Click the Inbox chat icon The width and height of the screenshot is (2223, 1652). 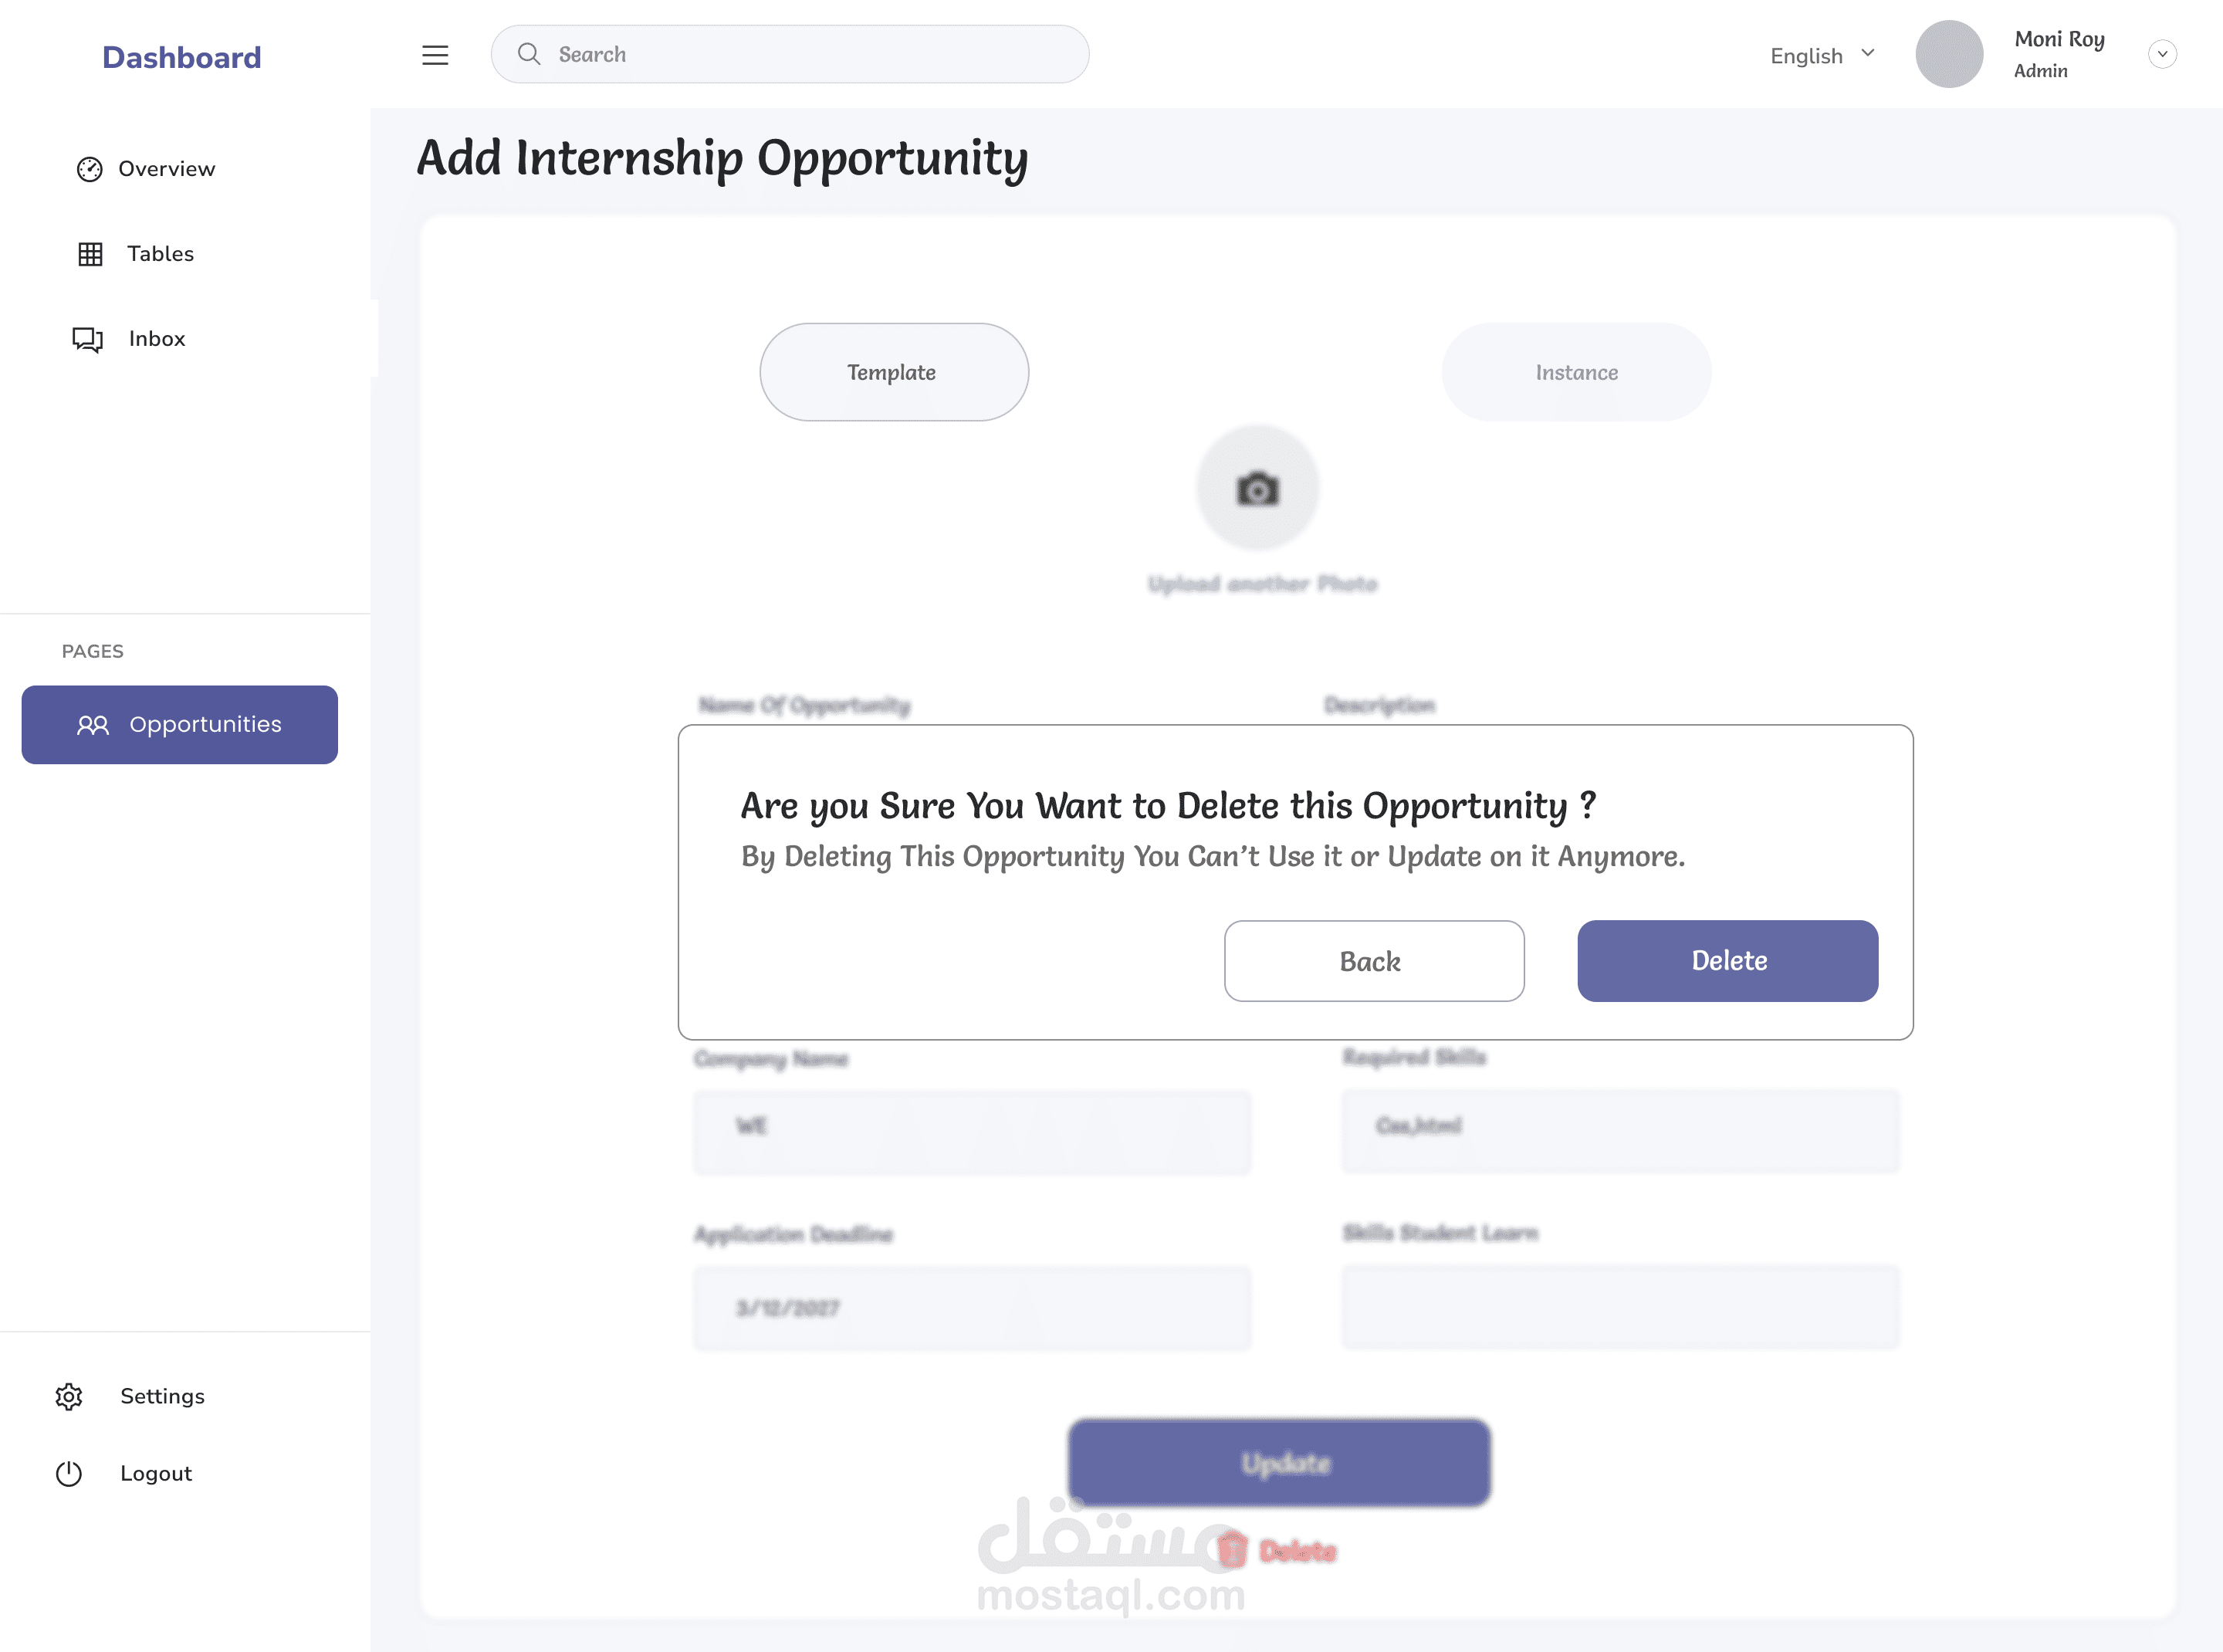tap(88, 340)
